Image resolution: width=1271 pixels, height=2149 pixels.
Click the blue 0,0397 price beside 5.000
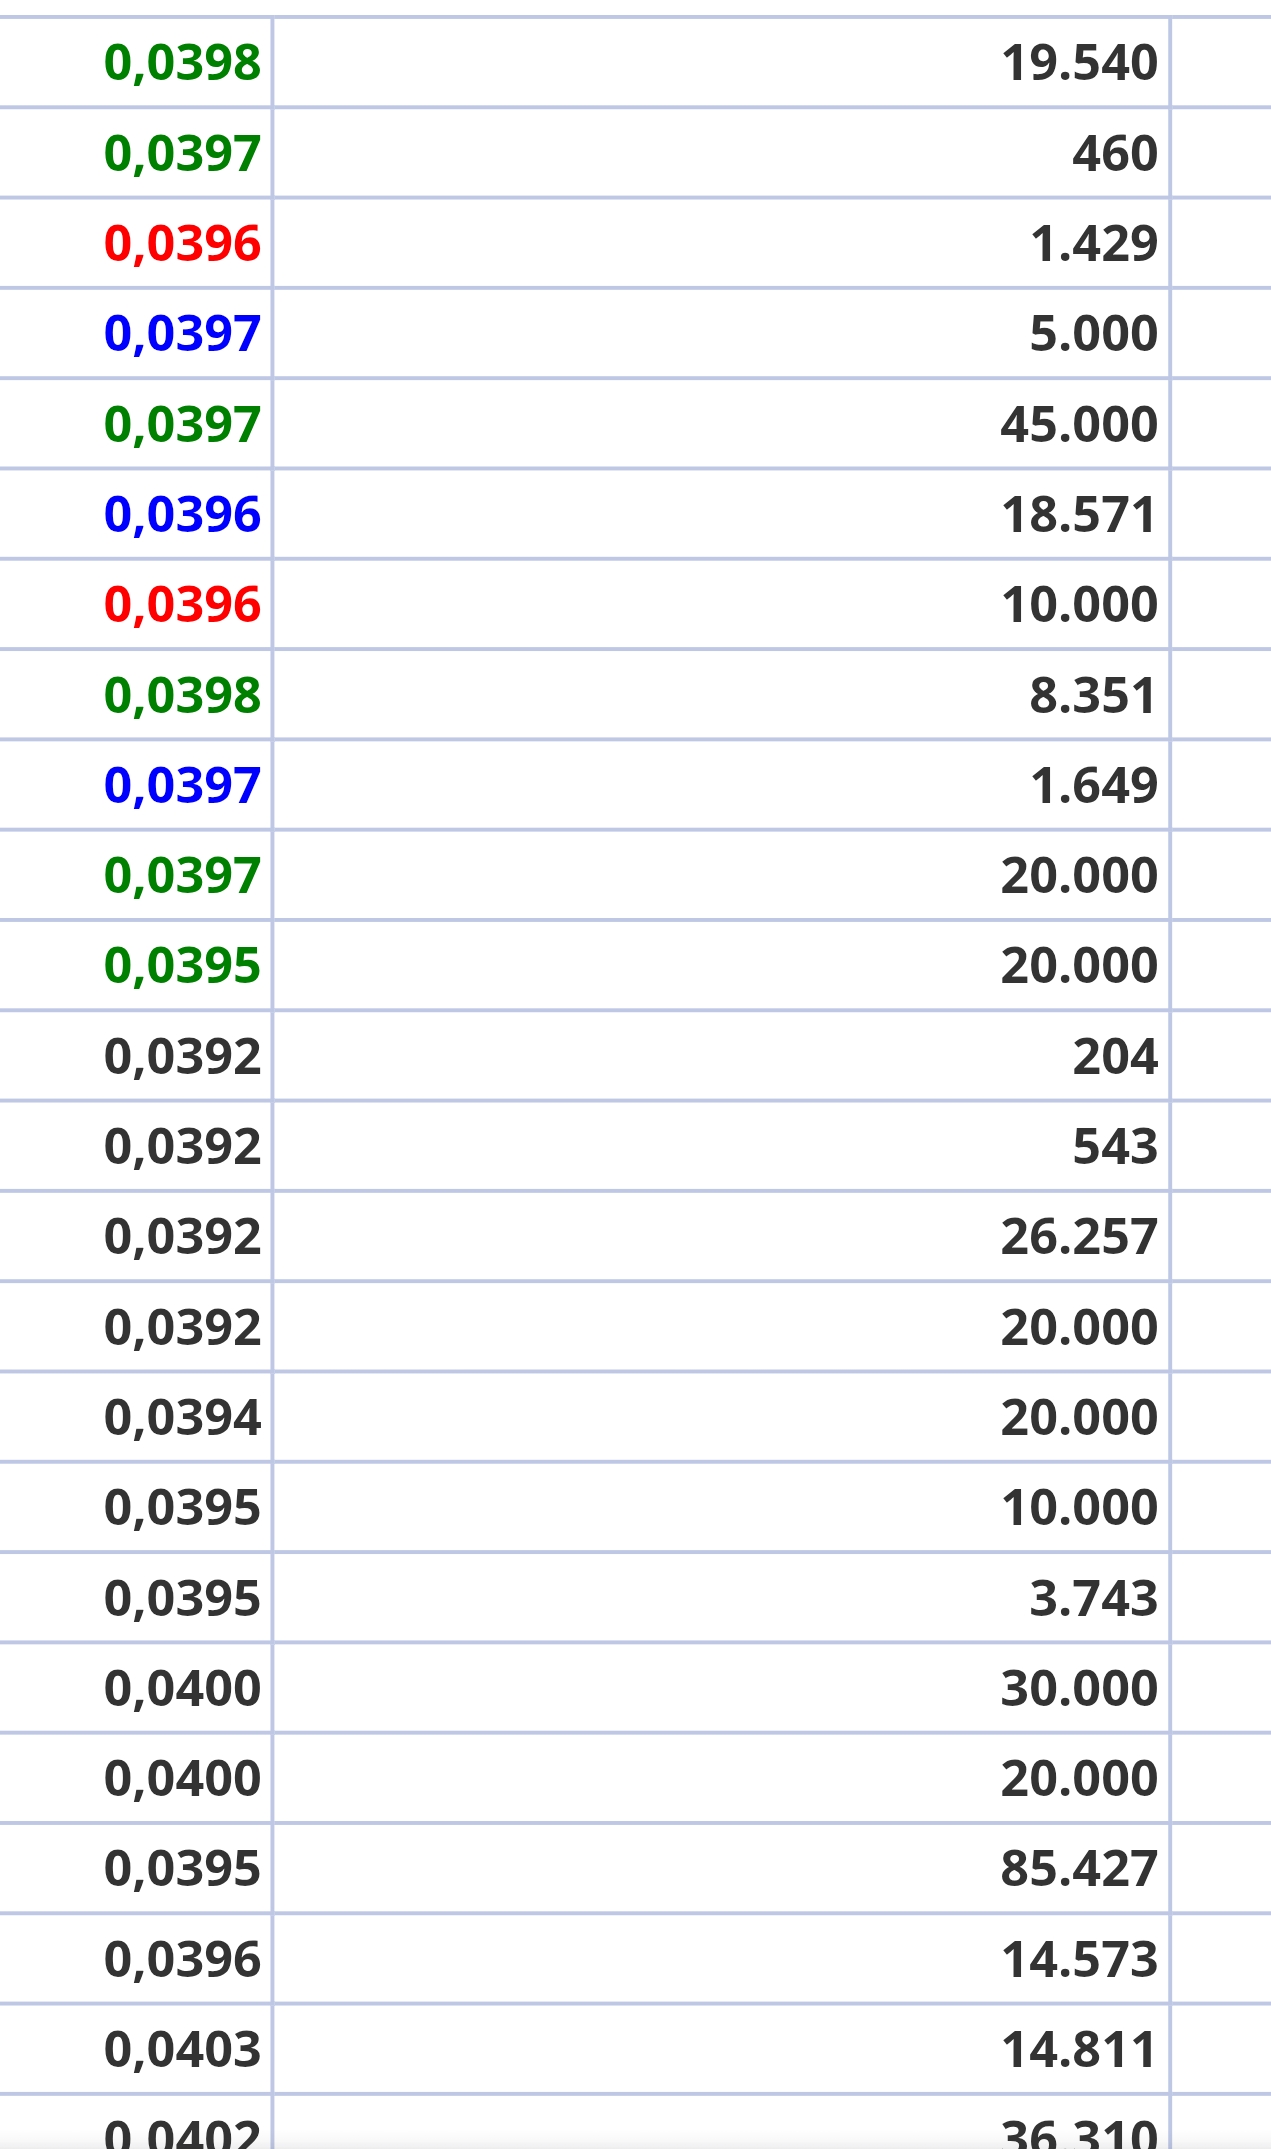182,334
